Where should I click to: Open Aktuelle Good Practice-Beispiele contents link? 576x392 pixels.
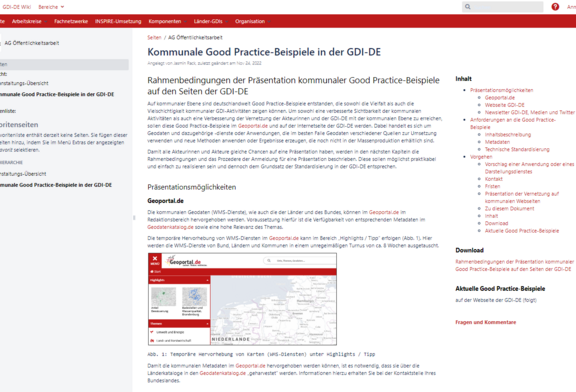click(522, 231)
